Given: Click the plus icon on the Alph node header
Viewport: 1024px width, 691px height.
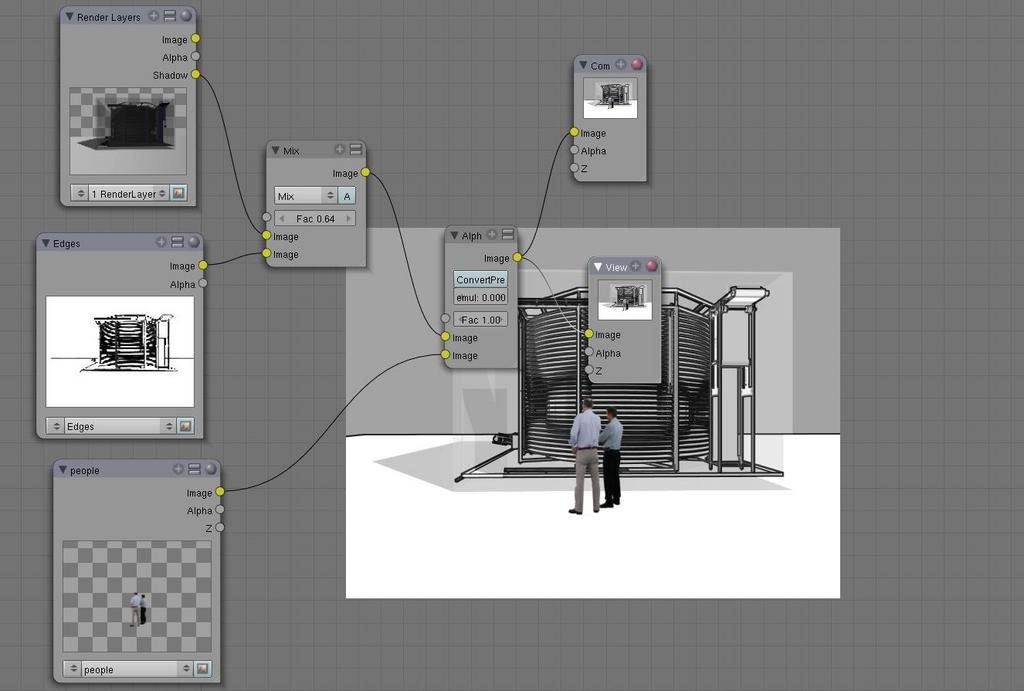Looking at the screenshot, I should click(492, 234).
